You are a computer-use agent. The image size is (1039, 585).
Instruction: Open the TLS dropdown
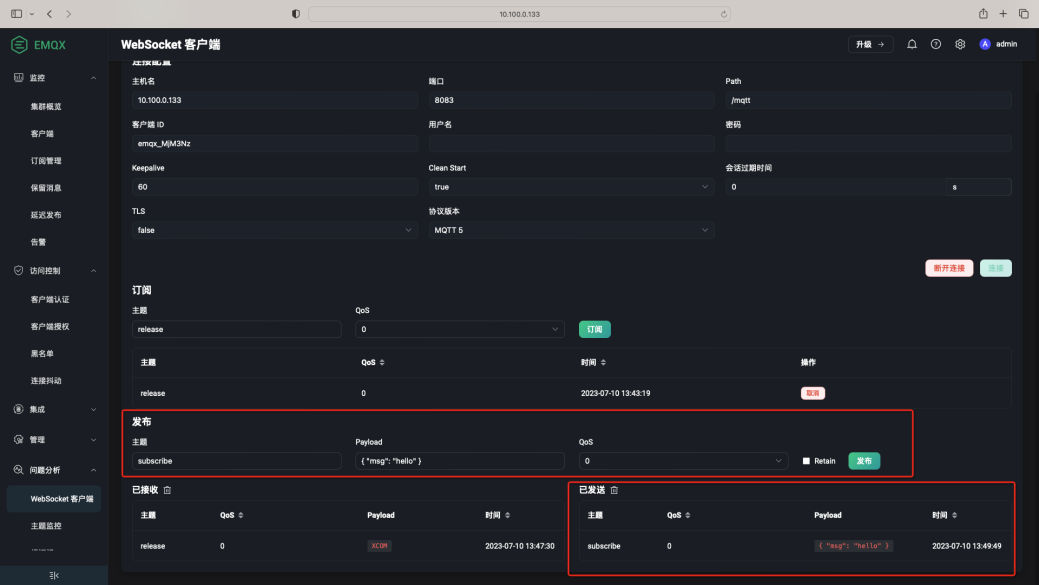point(274,230)
